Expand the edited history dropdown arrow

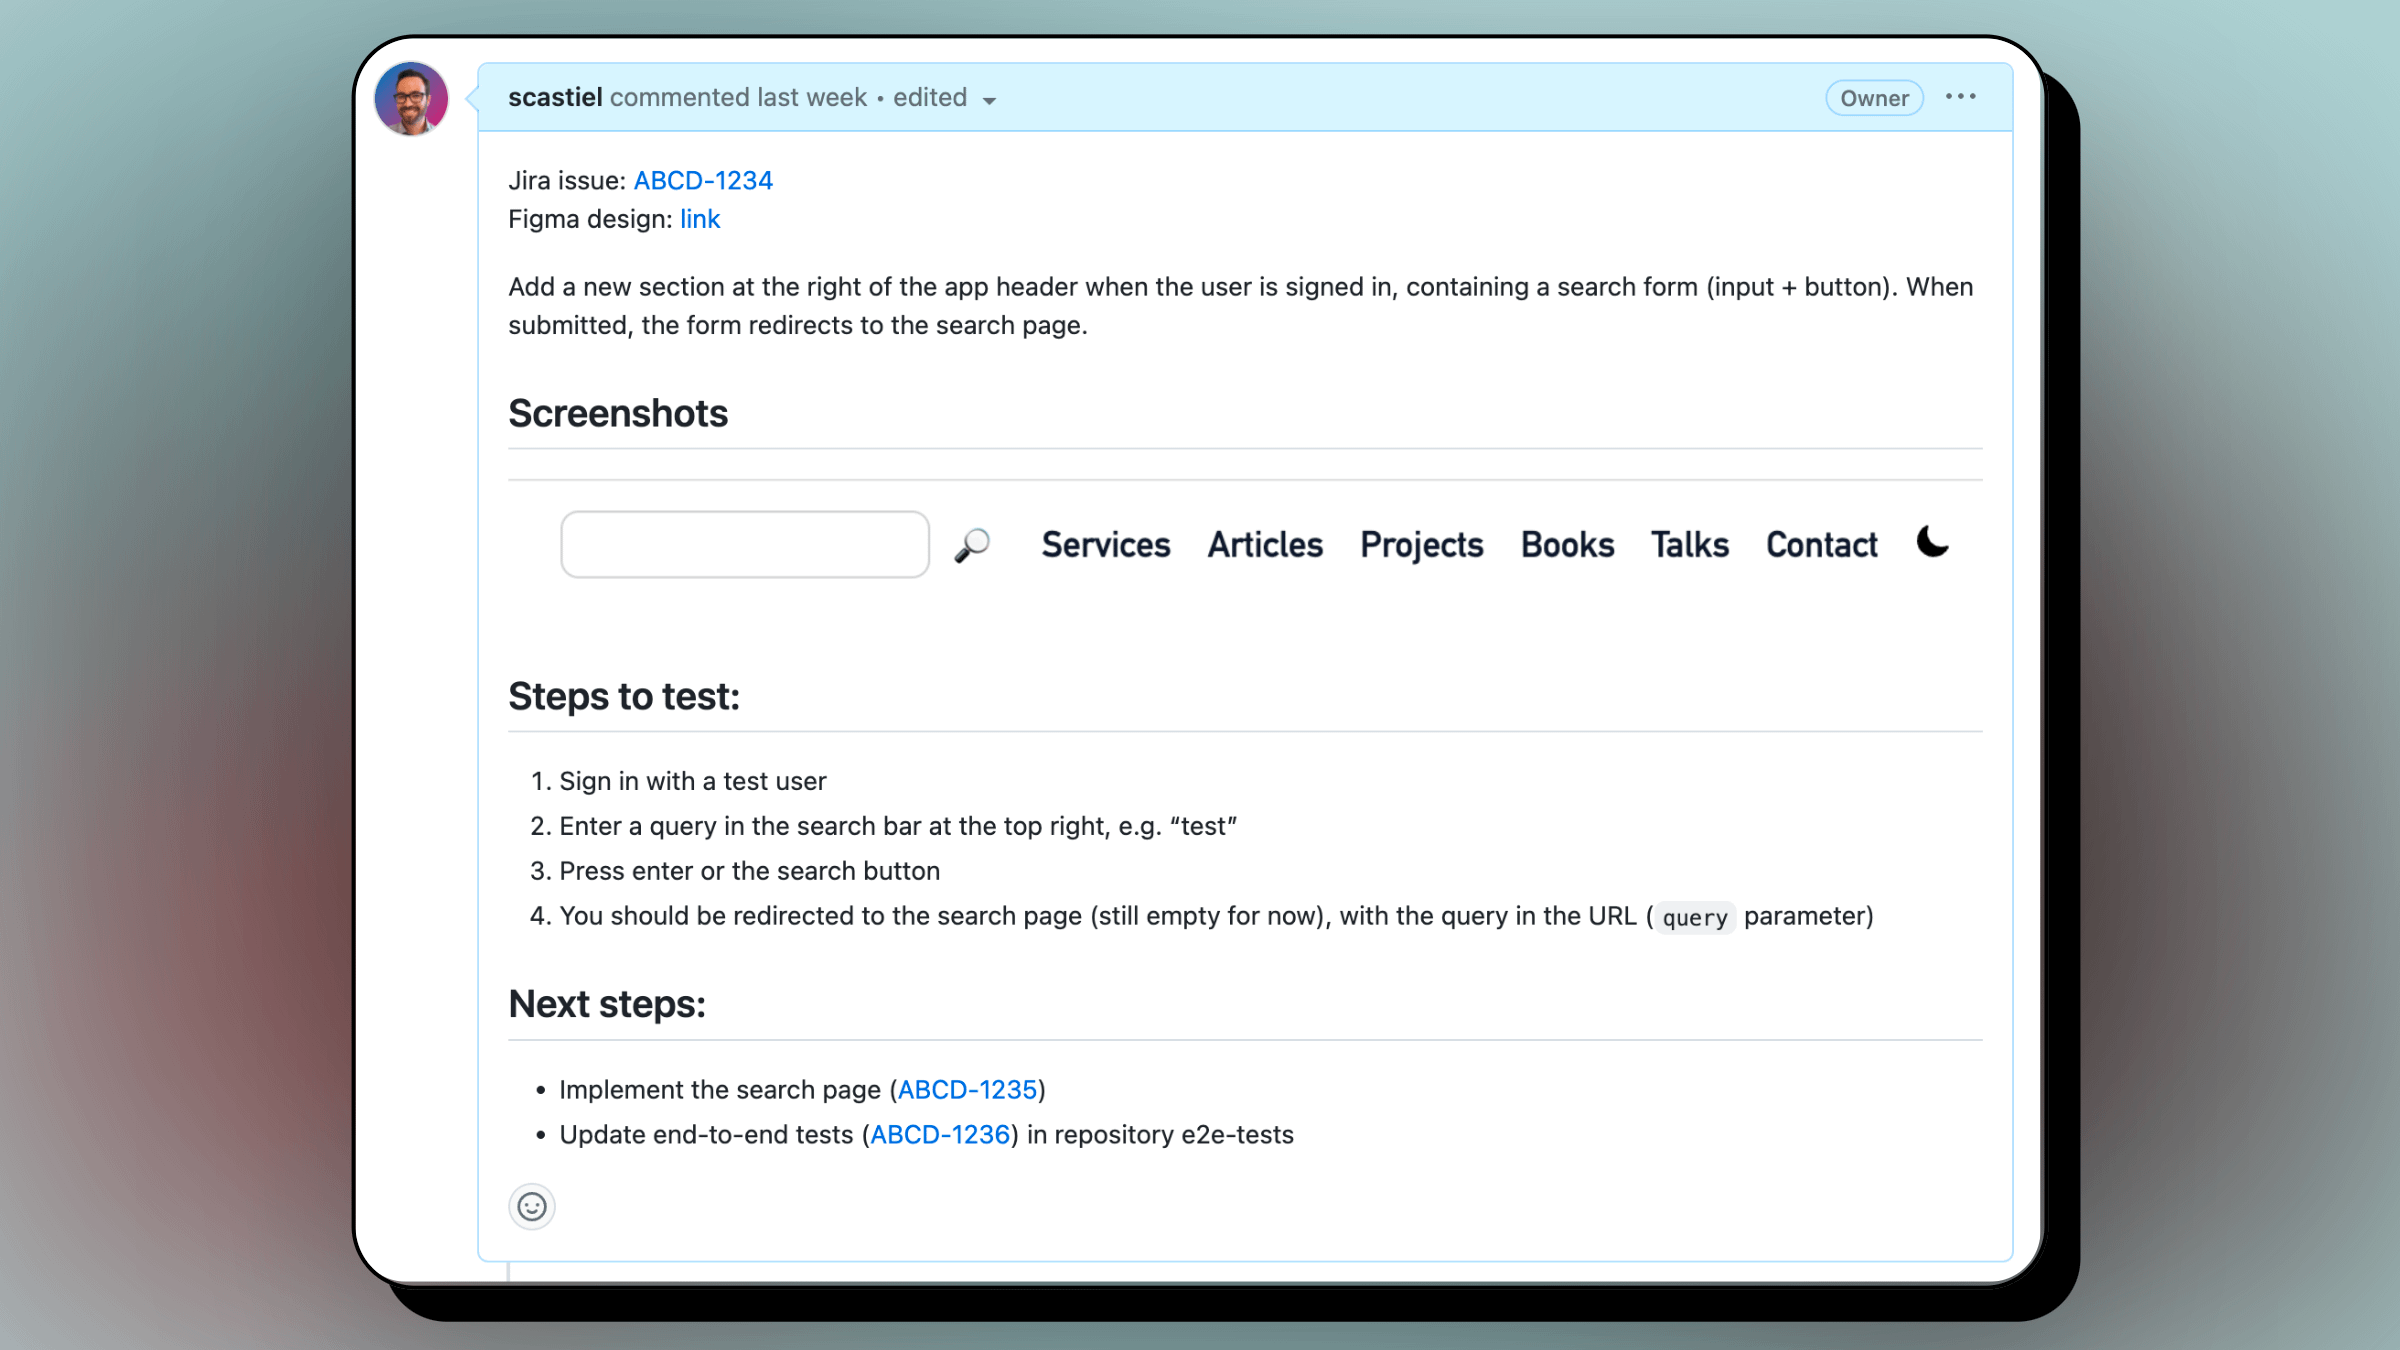point(989,100)
